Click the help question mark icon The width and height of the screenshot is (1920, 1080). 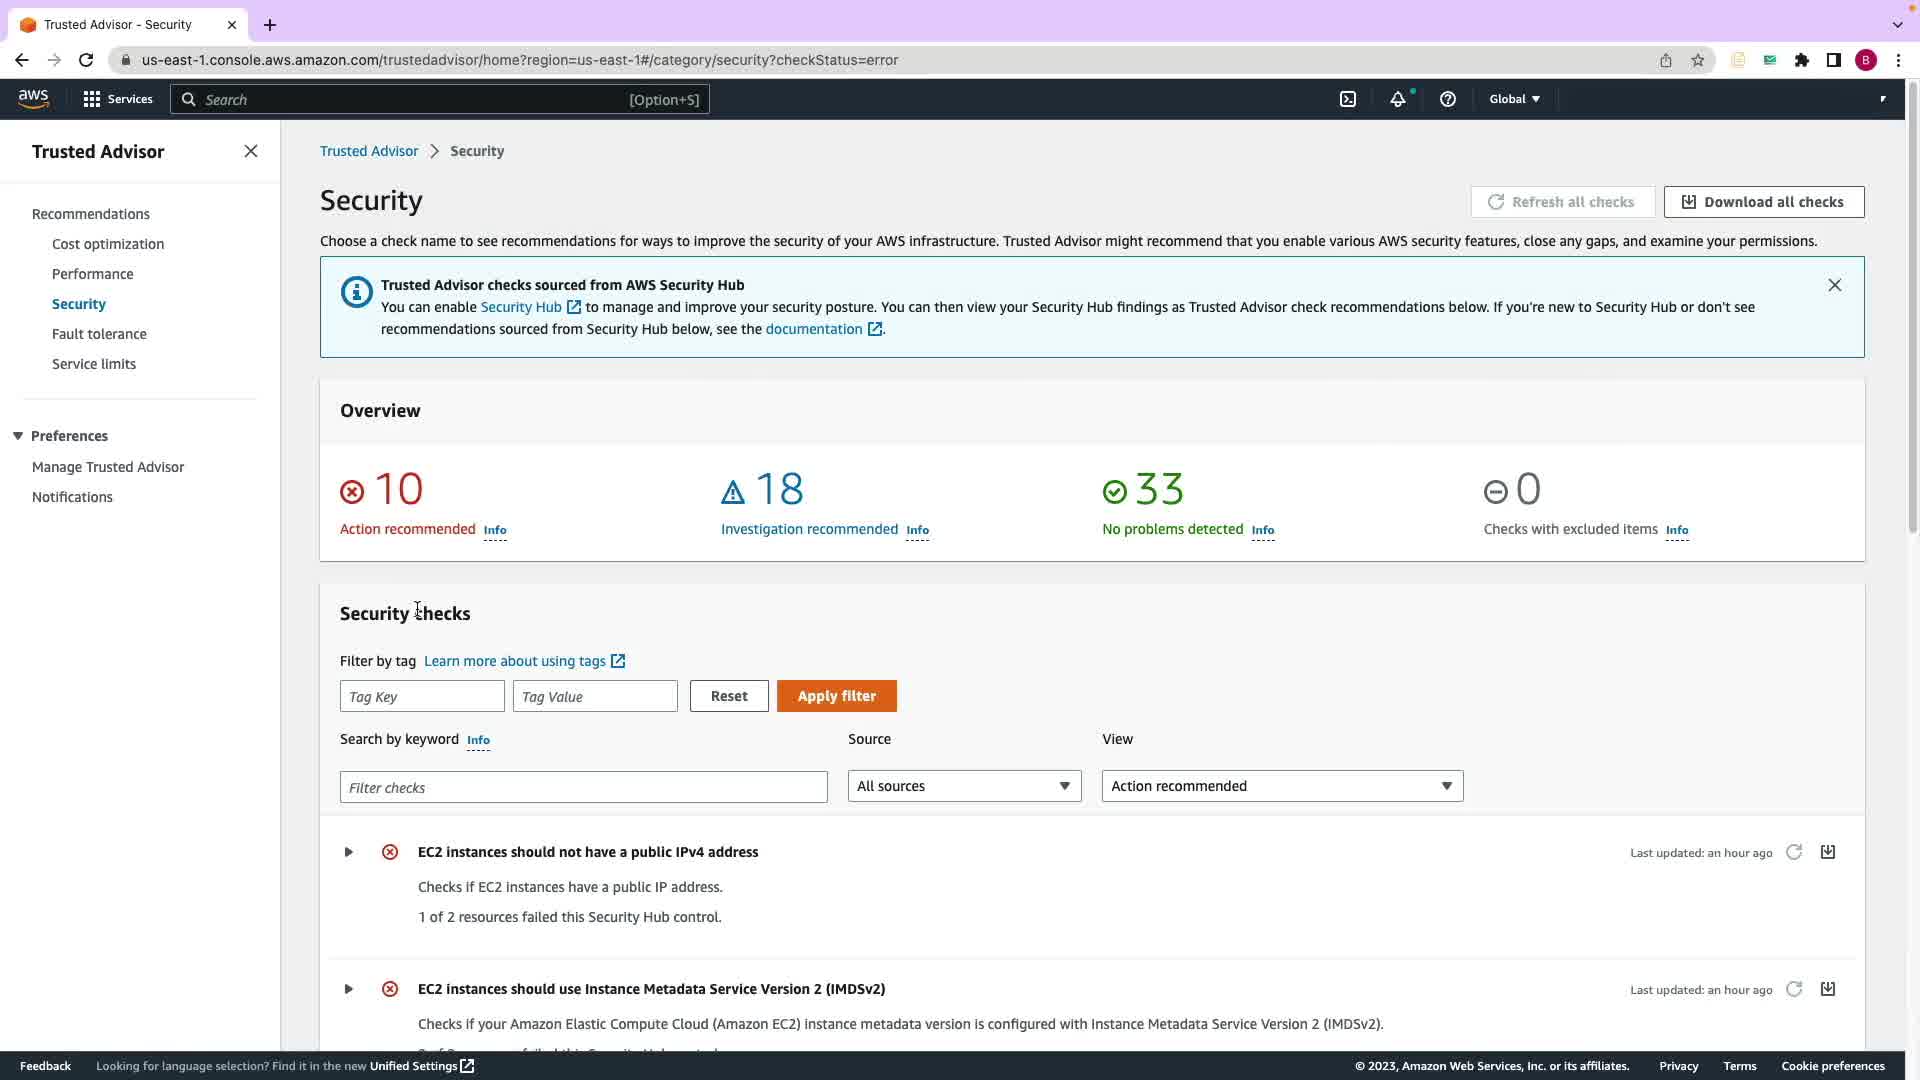[1447, 99]
